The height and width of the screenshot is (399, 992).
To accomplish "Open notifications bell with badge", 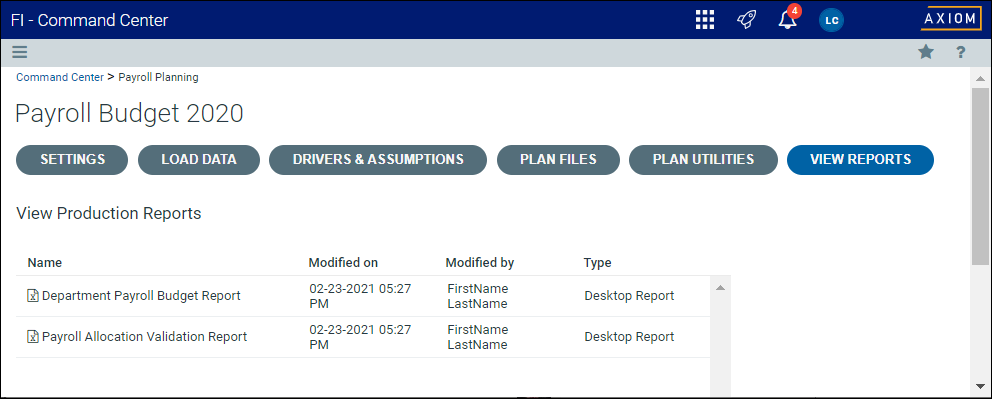I will click(x=788, y=18).
